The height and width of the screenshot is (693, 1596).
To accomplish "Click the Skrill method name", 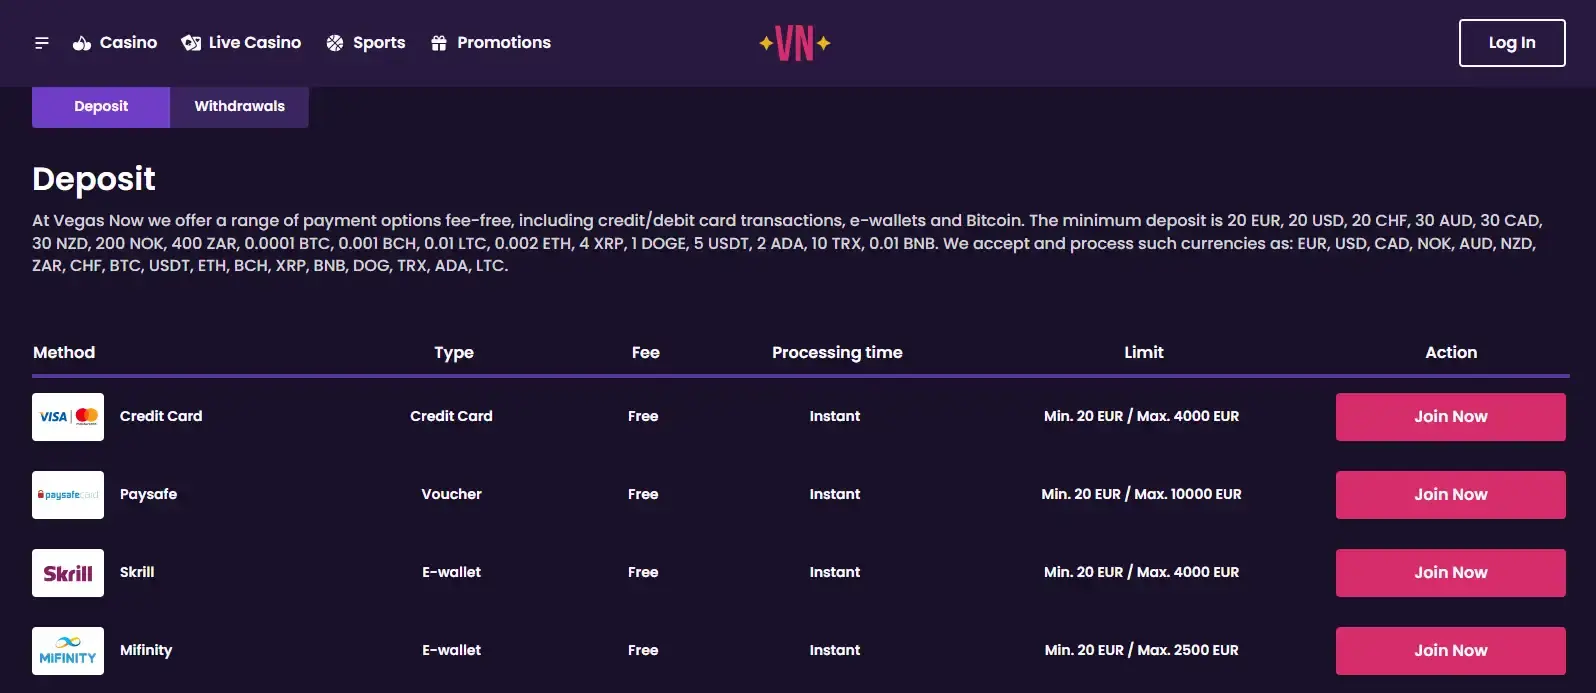I will pyautogui.click(x=137, y=572).
